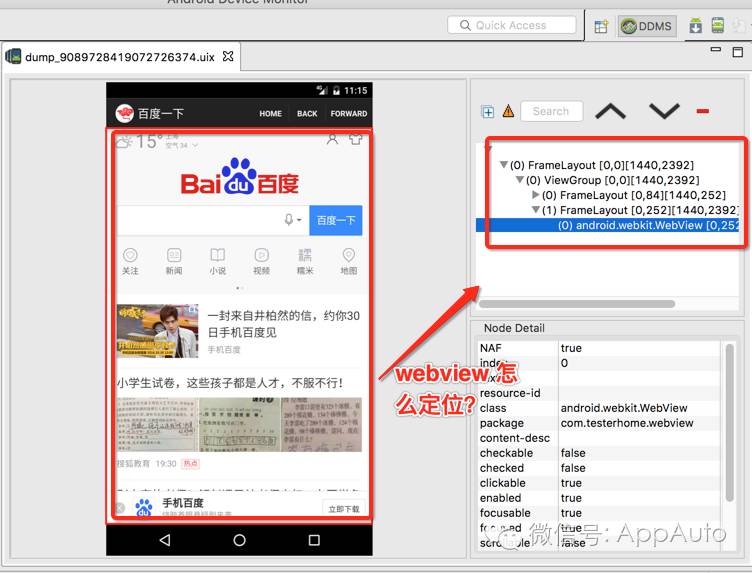Tap FORWARD in the phone app bar
This screenshot has width=752, height=573.
click(x=349, y=114)
